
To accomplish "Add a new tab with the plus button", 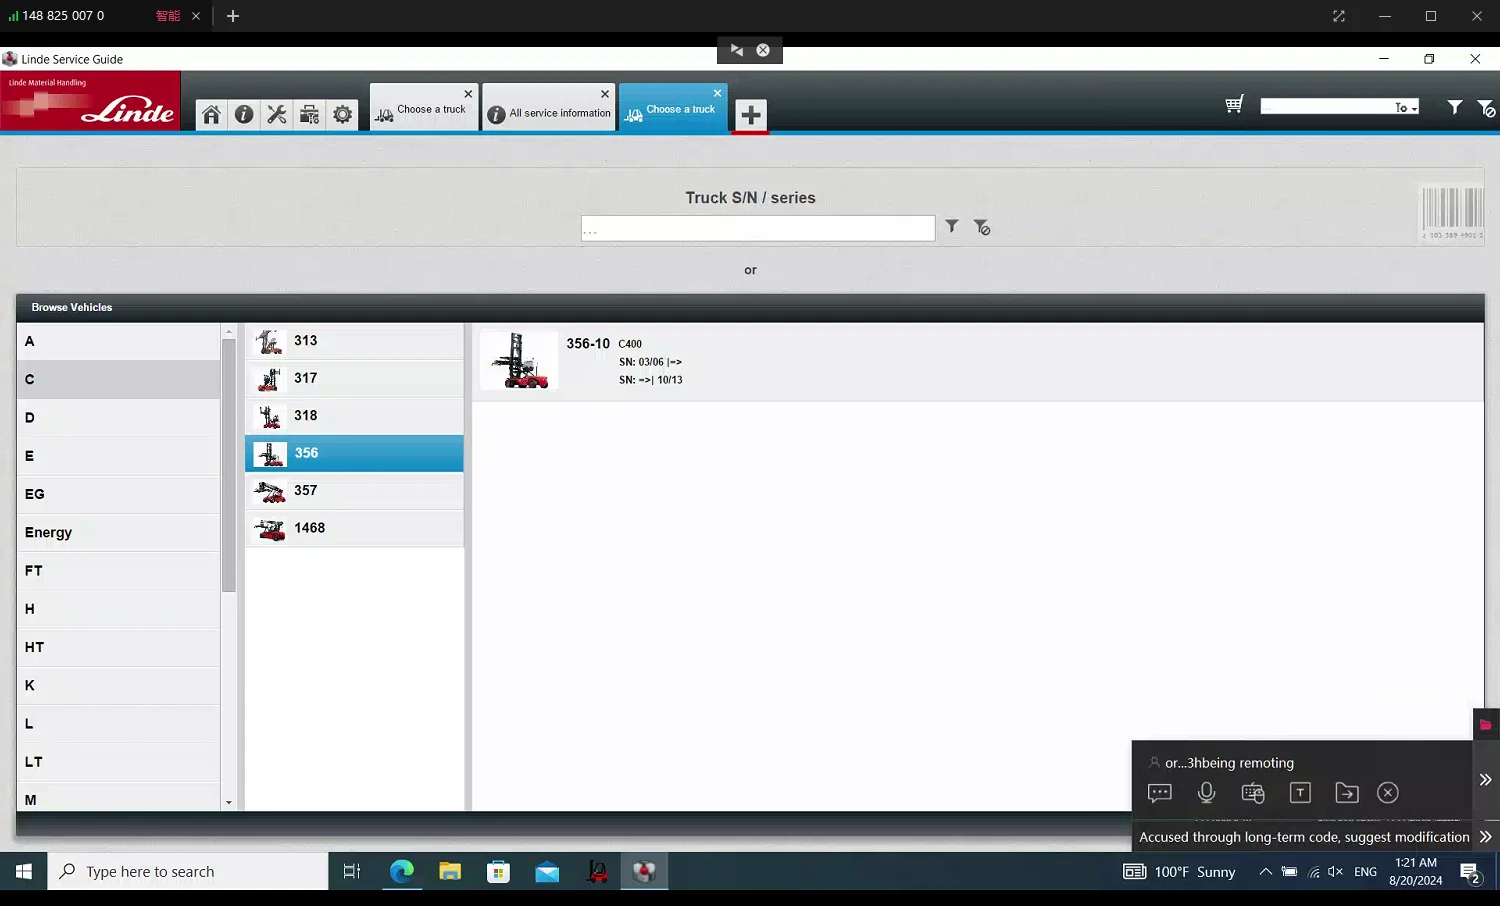I will (x=751, y=115).
